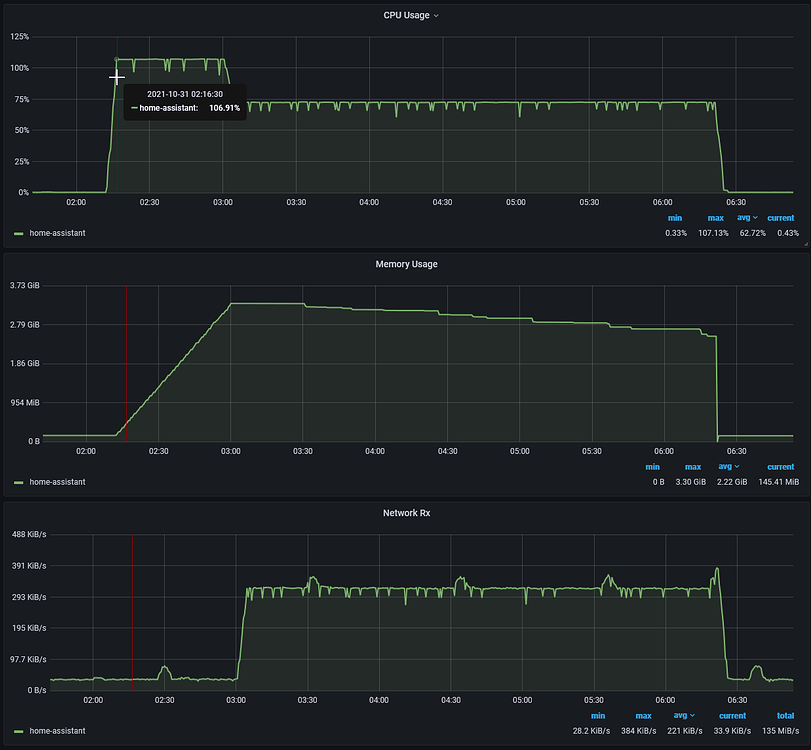The width and height of the screenshot is (811, 750).
Task: Click the green series icon beside home-assistant in CPU legend
Action: (17, 231)
